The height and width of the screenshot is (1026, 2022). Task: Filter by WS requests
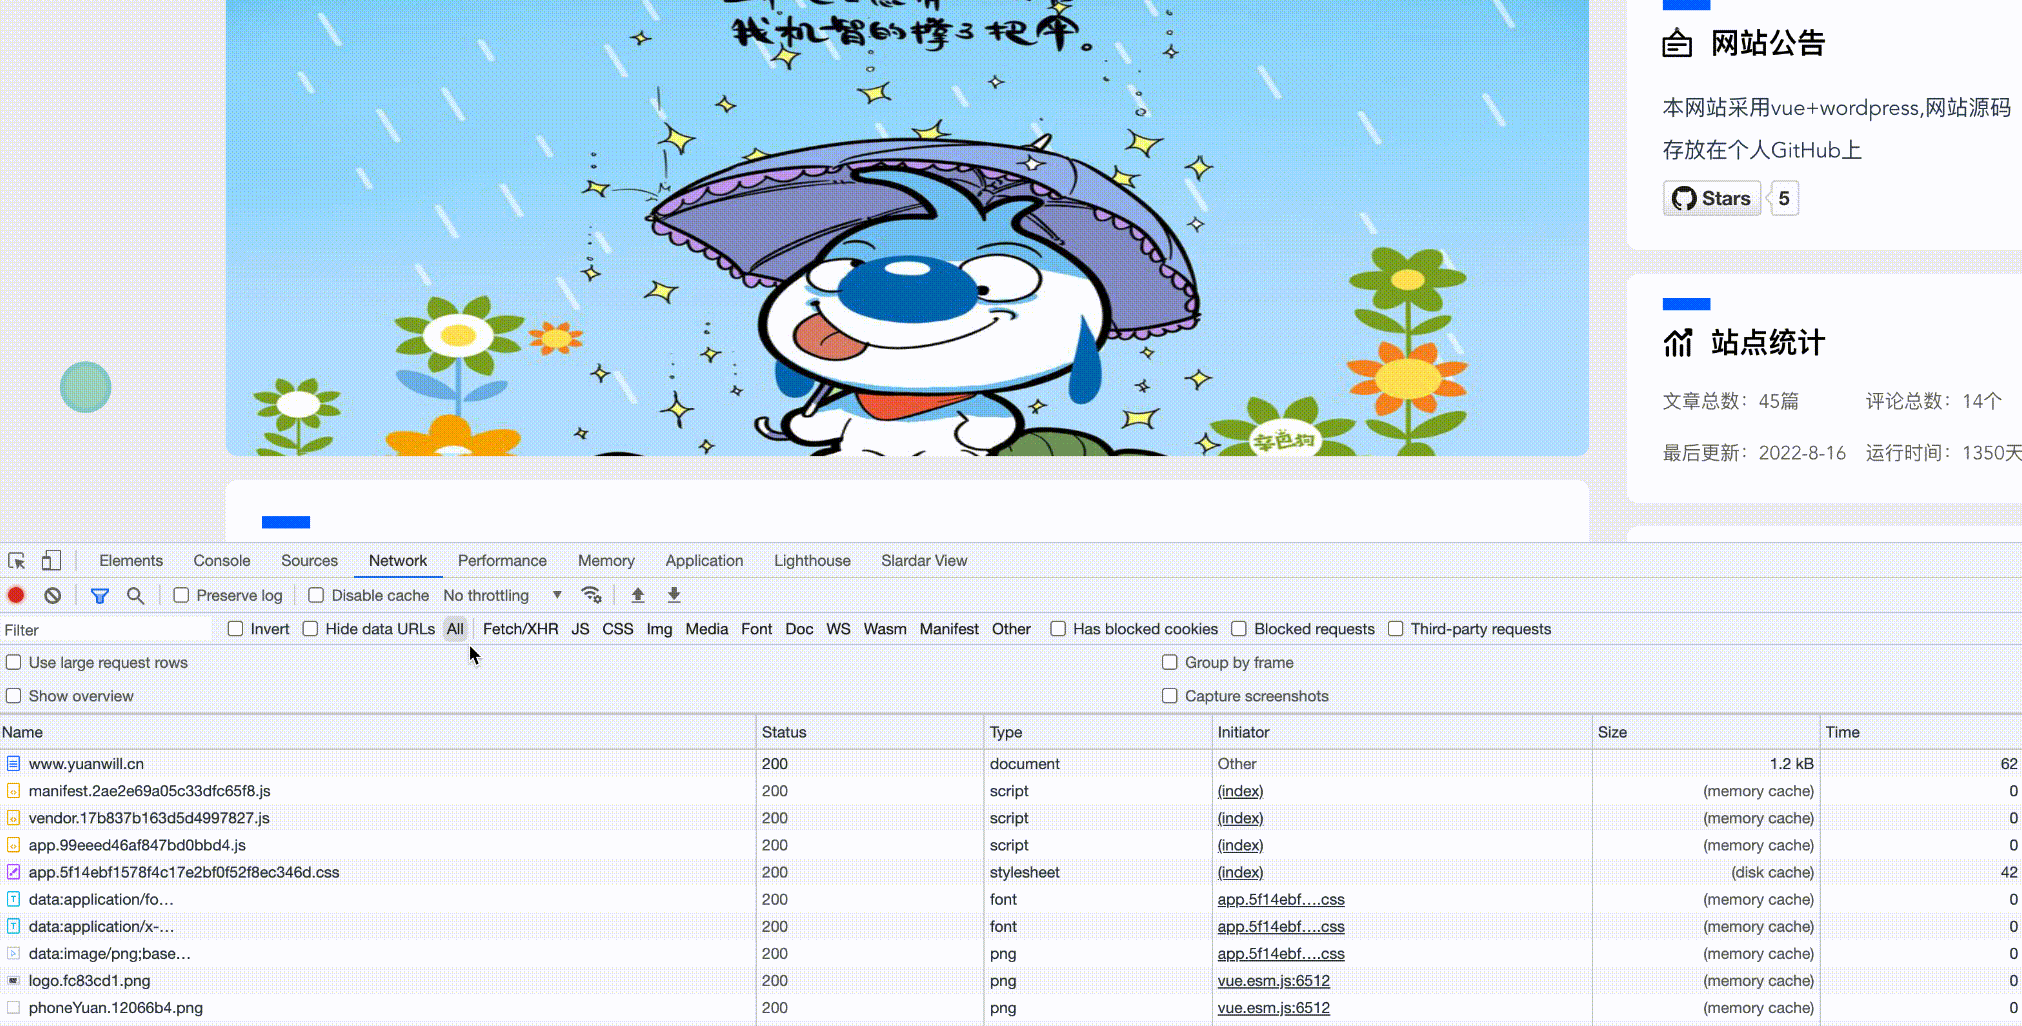pyautogui.click(x=838, y=629)
